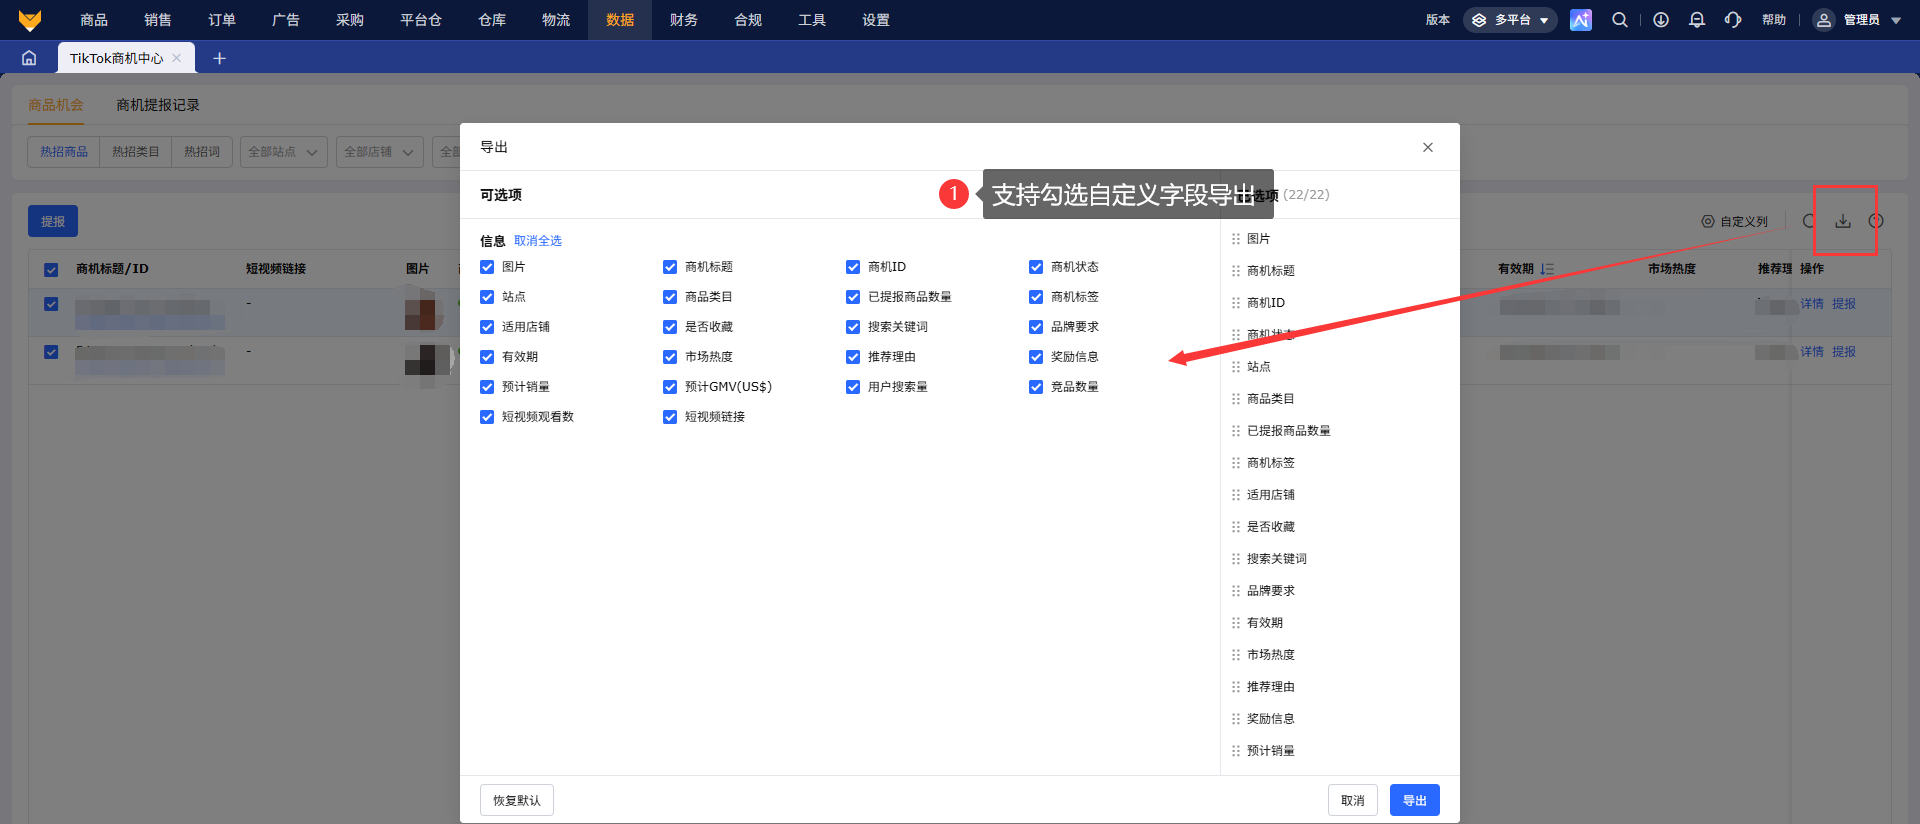This screenshot has height=824, width=1920.
Task: Click the blue 提报 button above the table
Action: 53,221
